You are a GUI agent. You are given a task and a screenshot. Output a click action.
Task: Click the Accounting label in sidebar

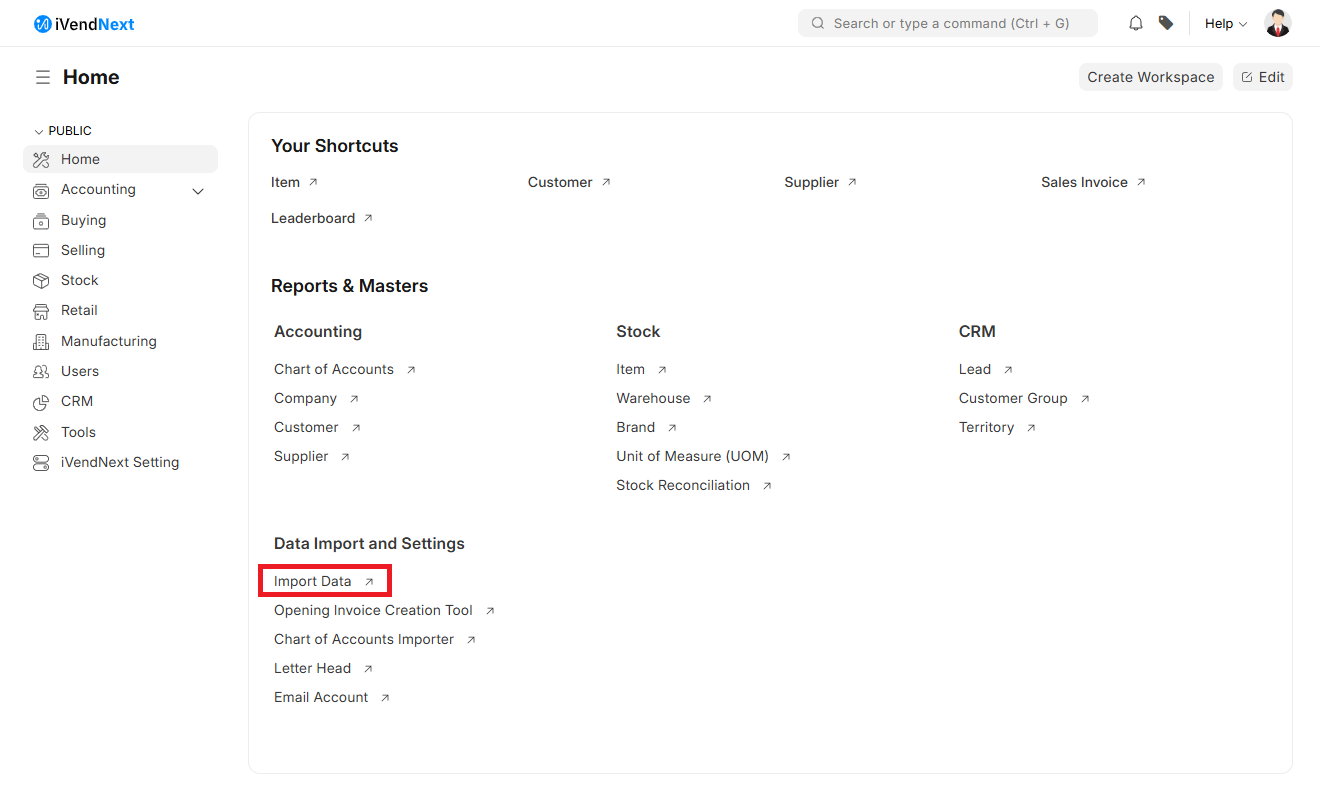click(98, 189)
